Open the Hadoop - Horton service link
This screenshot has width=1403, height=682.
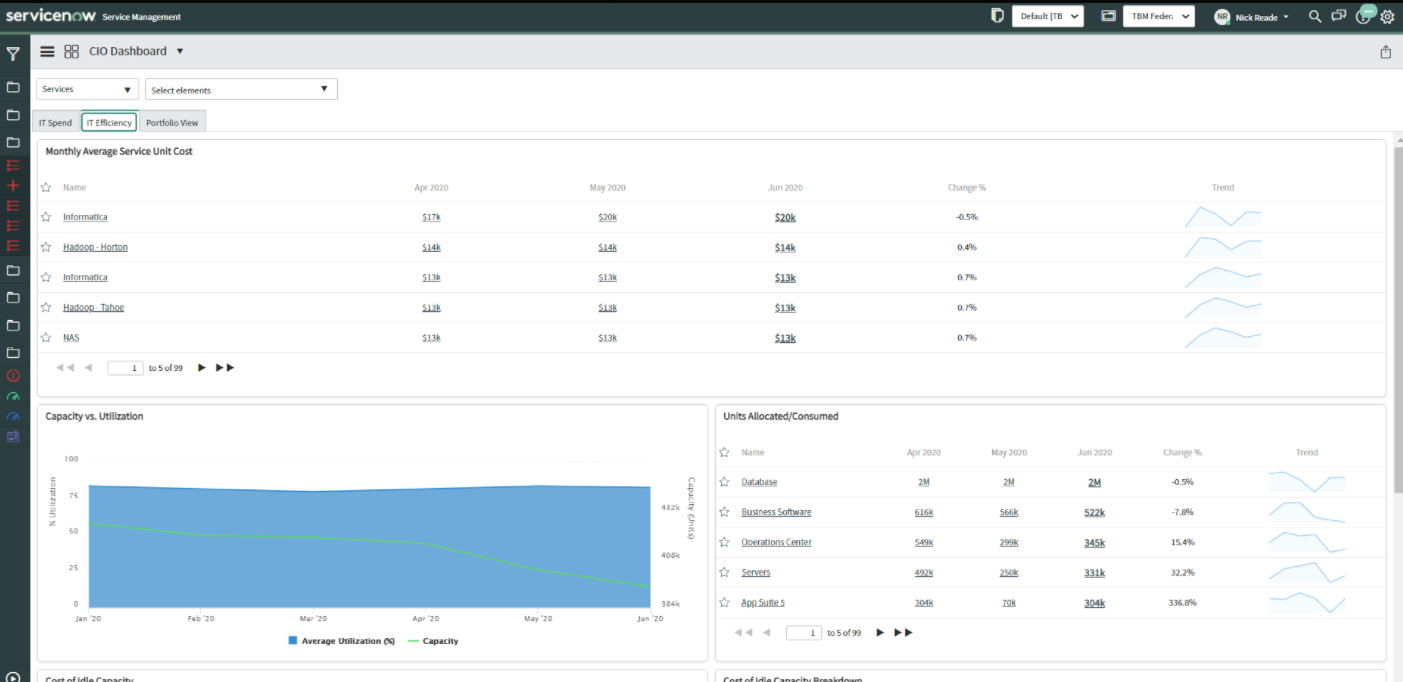[x=95, y=247]
